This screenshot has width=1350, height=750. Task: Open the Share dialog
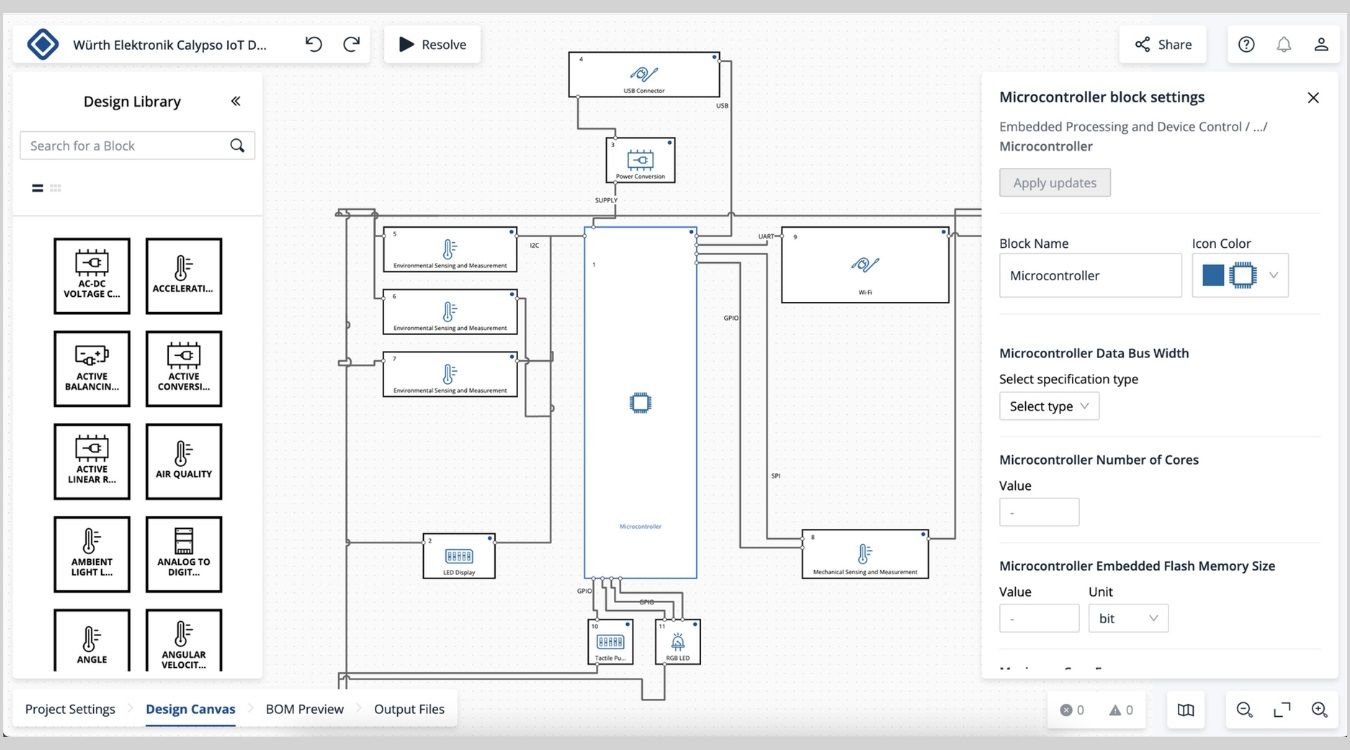[x=1162, y=45]
